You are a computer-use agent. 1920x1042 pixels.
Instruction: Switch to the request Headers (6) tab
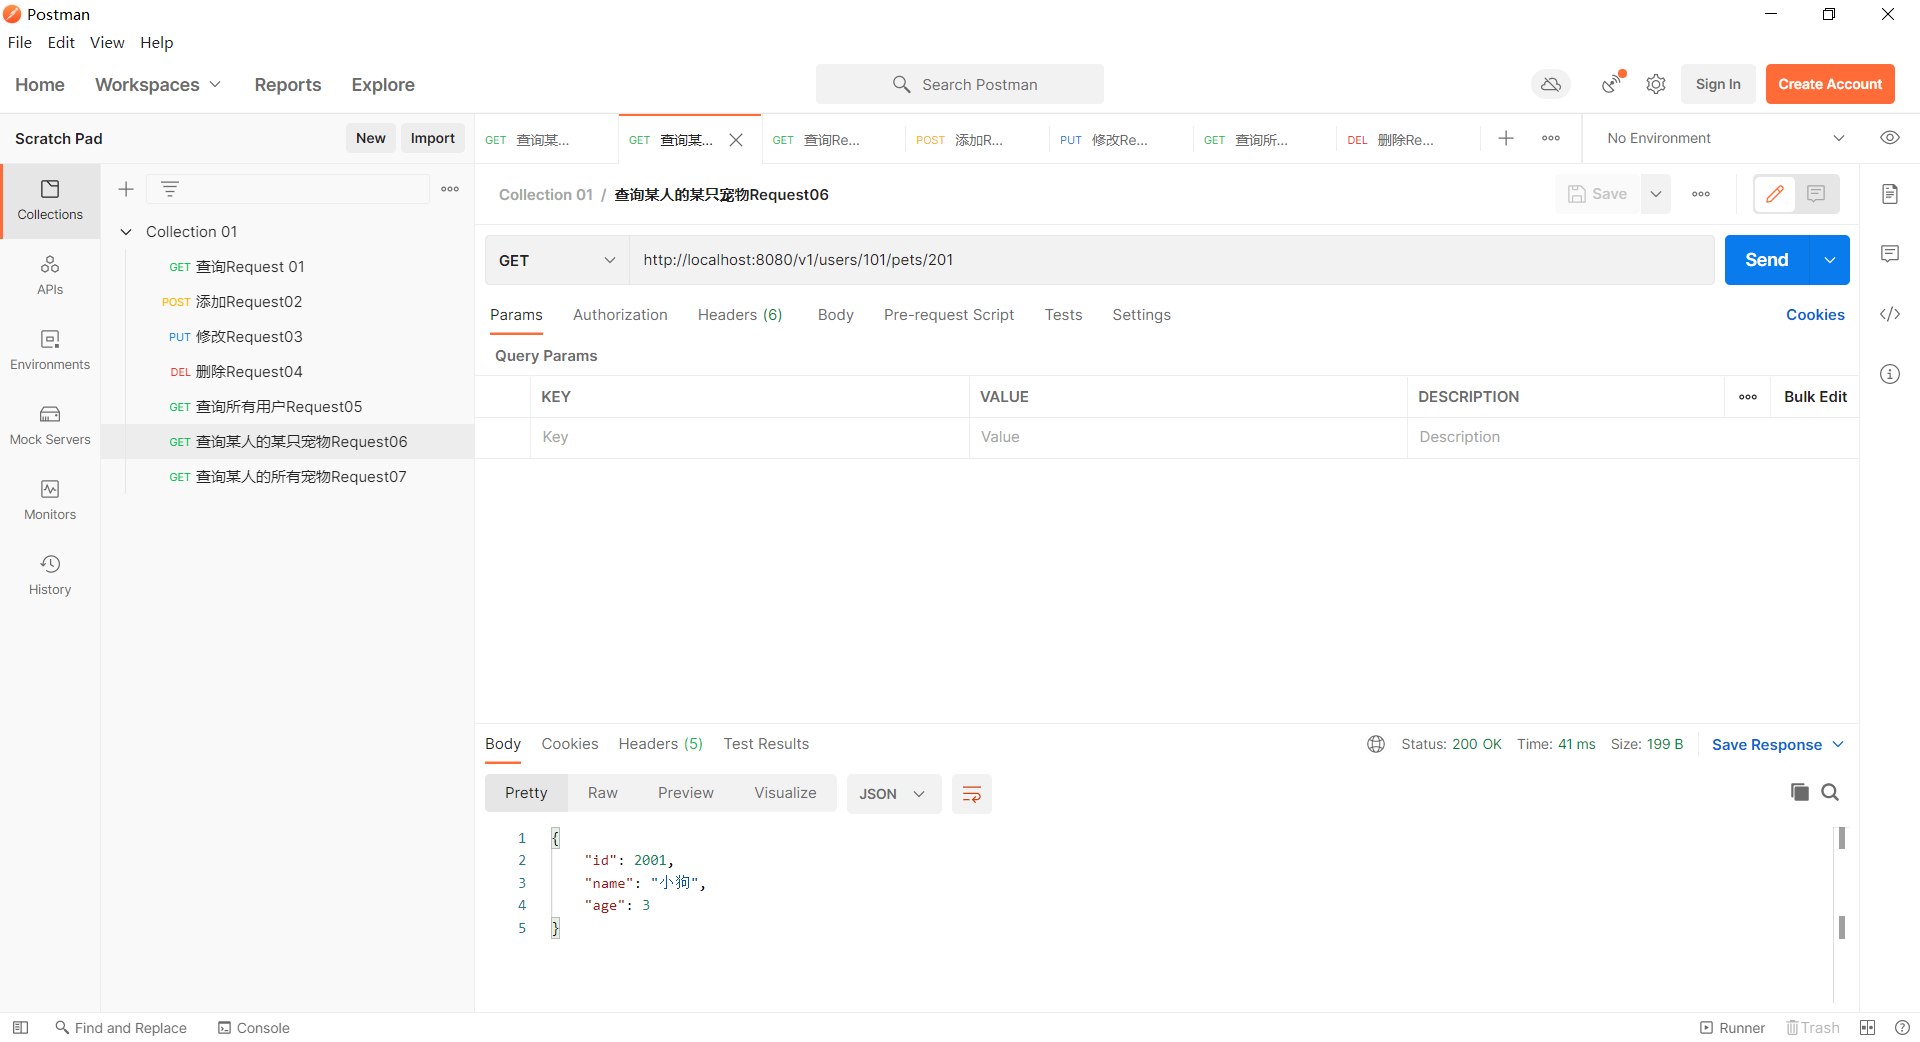coord(740,315)
